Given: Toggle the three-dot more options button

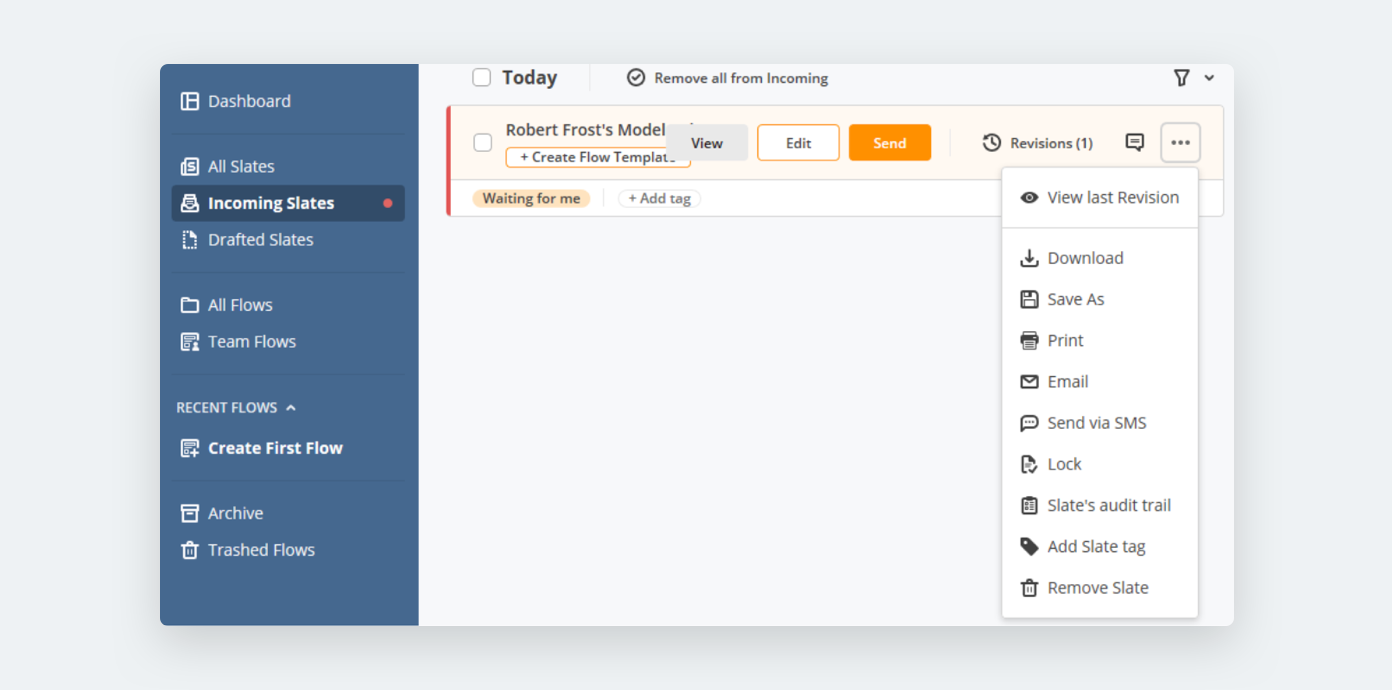Looking at the screenshot, I should click(1180, 142).
